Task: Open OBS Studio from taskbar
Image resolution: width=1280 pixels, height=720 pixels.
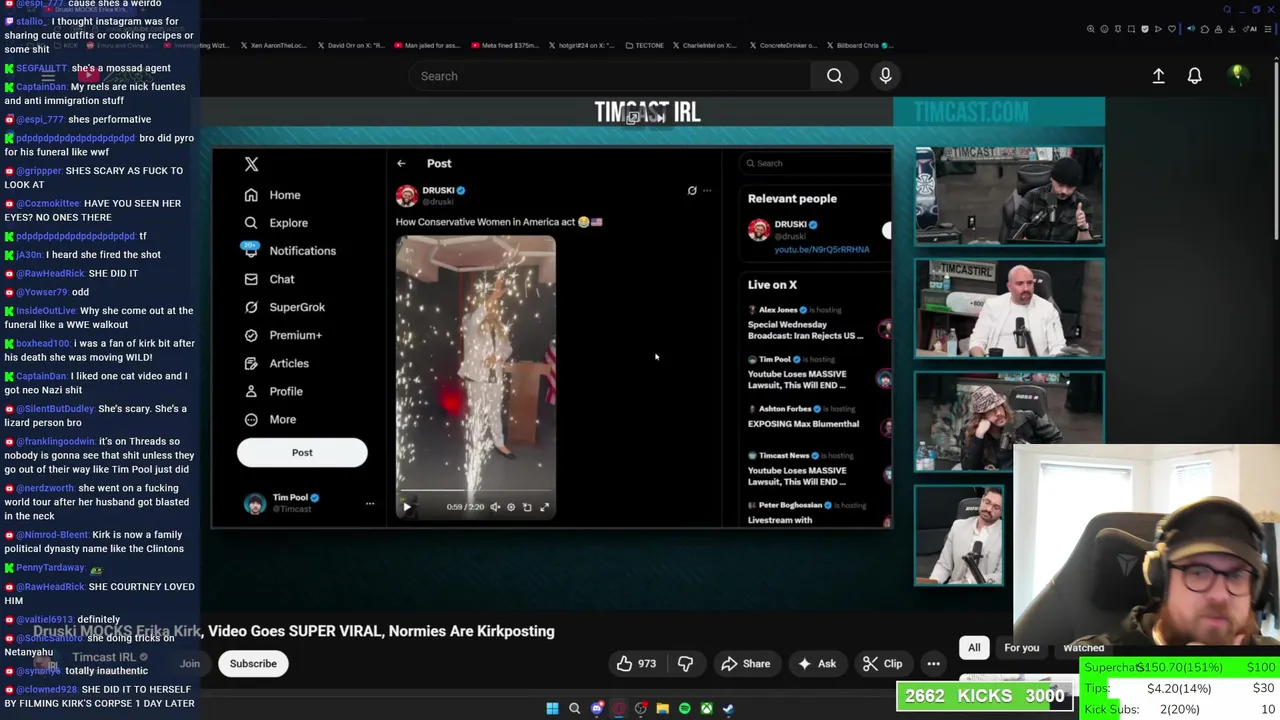Action: 641,709
